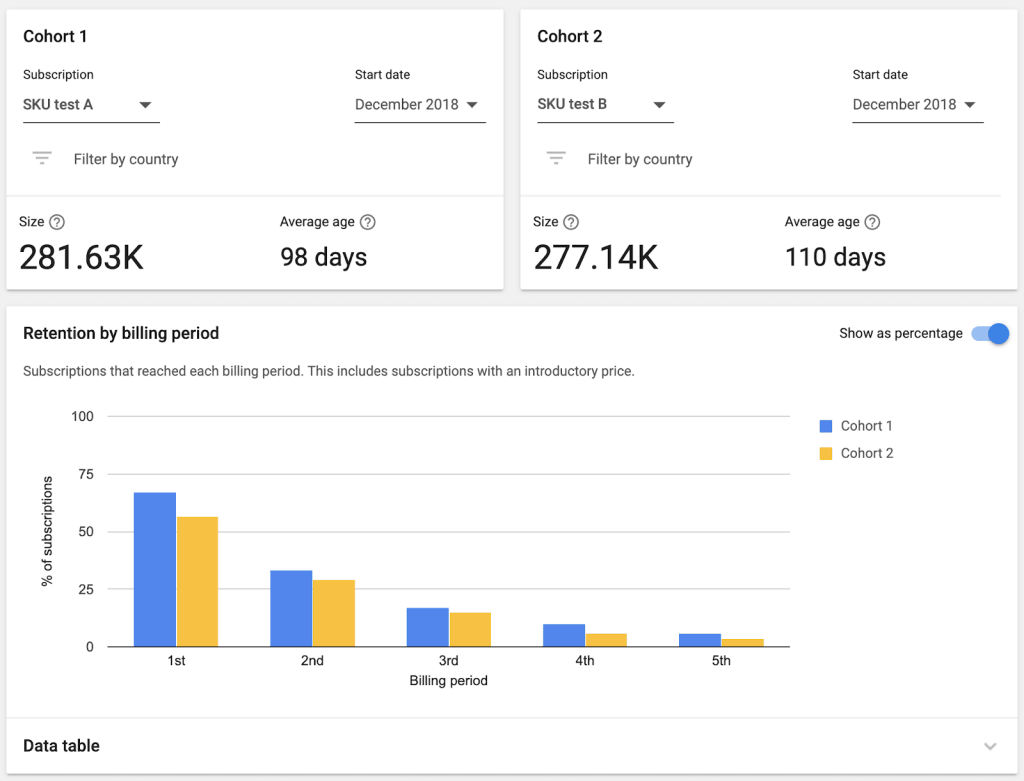This screenshot has width=1024, height=781.
Task: Click the '% of subscriptions' axis title
Action: coord(47,531)
